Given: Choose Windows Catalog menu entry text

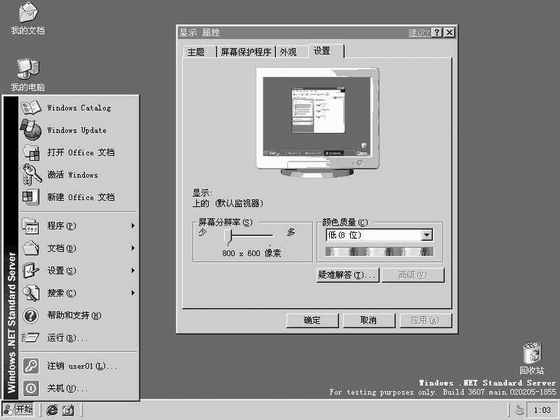Looking at the screenshot, I should [x=79, y=108].
